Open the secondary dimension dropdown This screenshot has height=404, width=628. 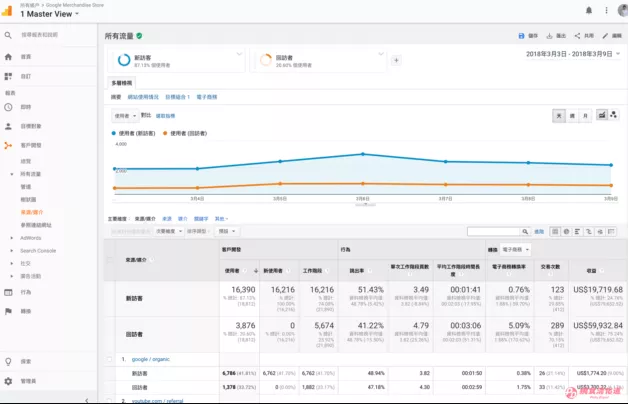coord(169,231)
